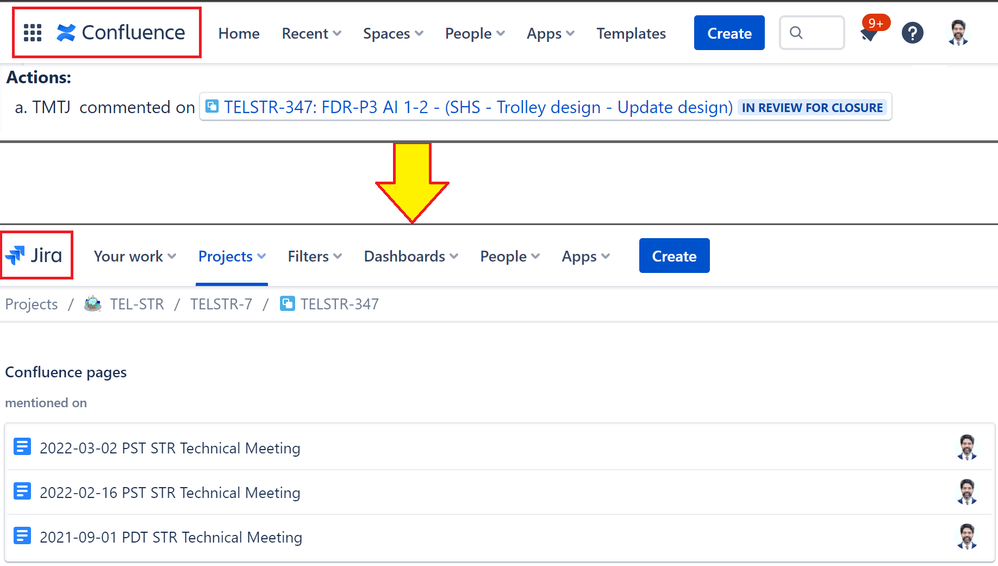Expand the Confluence People dropdown
Screen dimensions: 998x566
[475, 34]
